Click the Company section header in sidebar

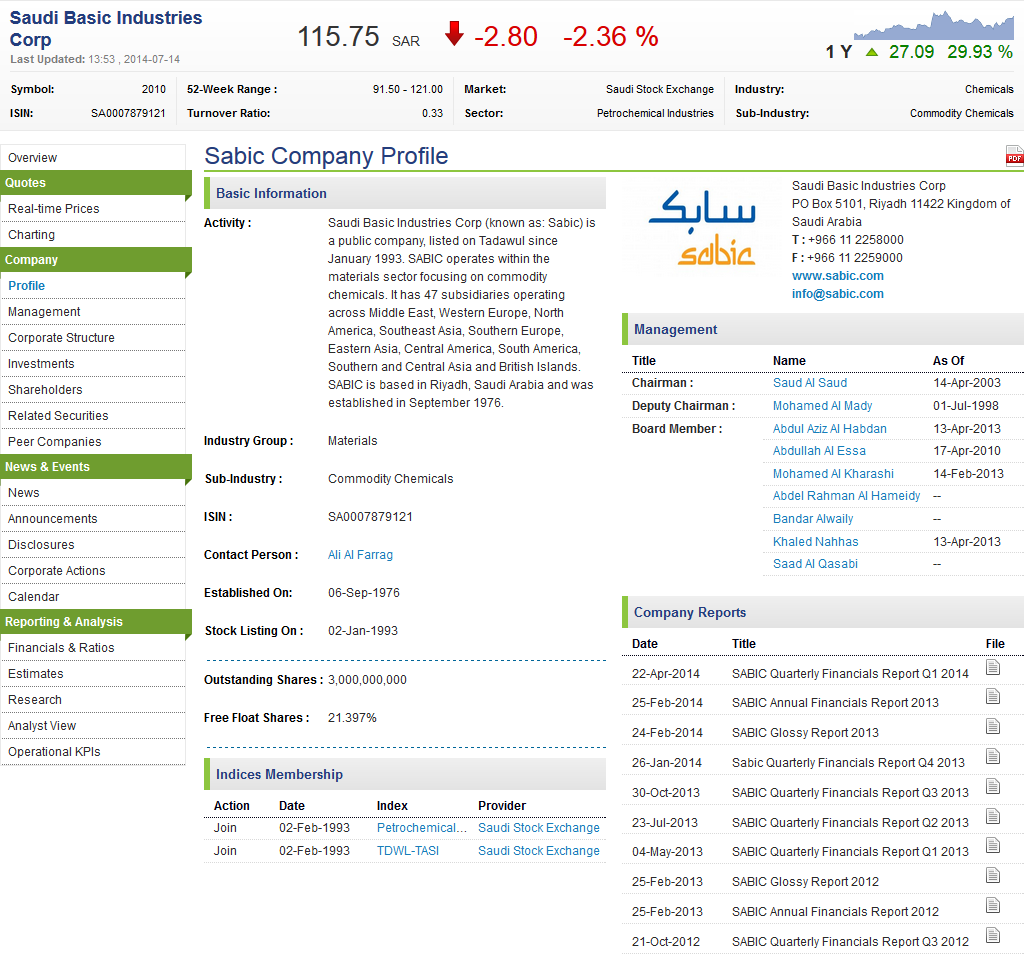pos(96,260)
